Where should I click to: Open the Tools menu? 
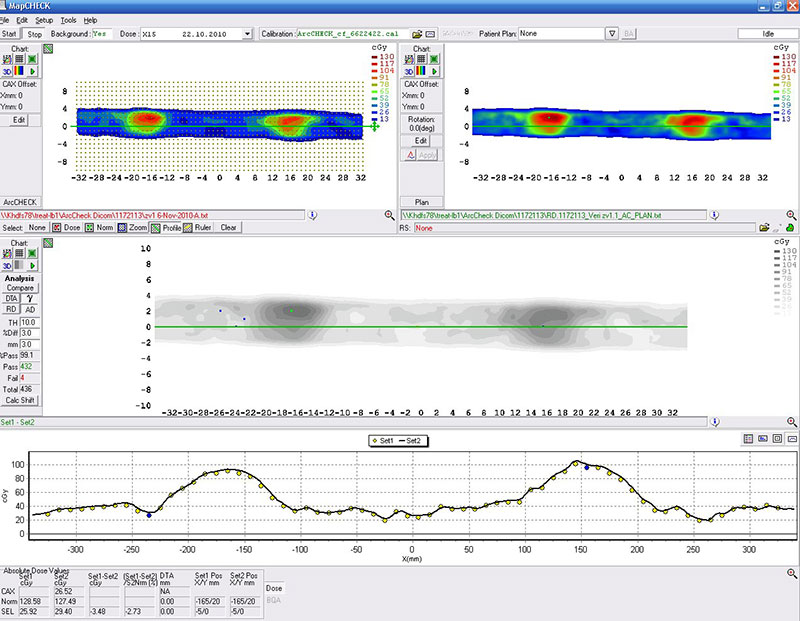pos(68,20)
